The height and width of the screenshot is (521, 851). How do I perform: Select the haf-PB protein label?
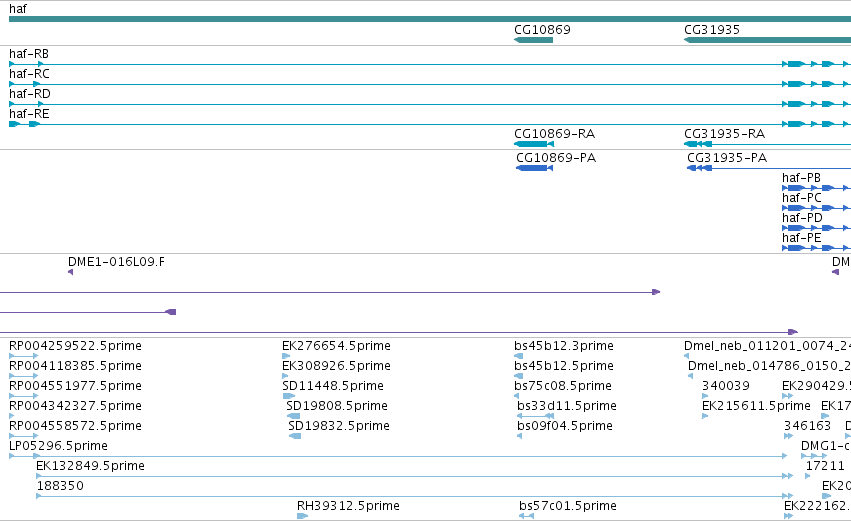coord(801,178)
